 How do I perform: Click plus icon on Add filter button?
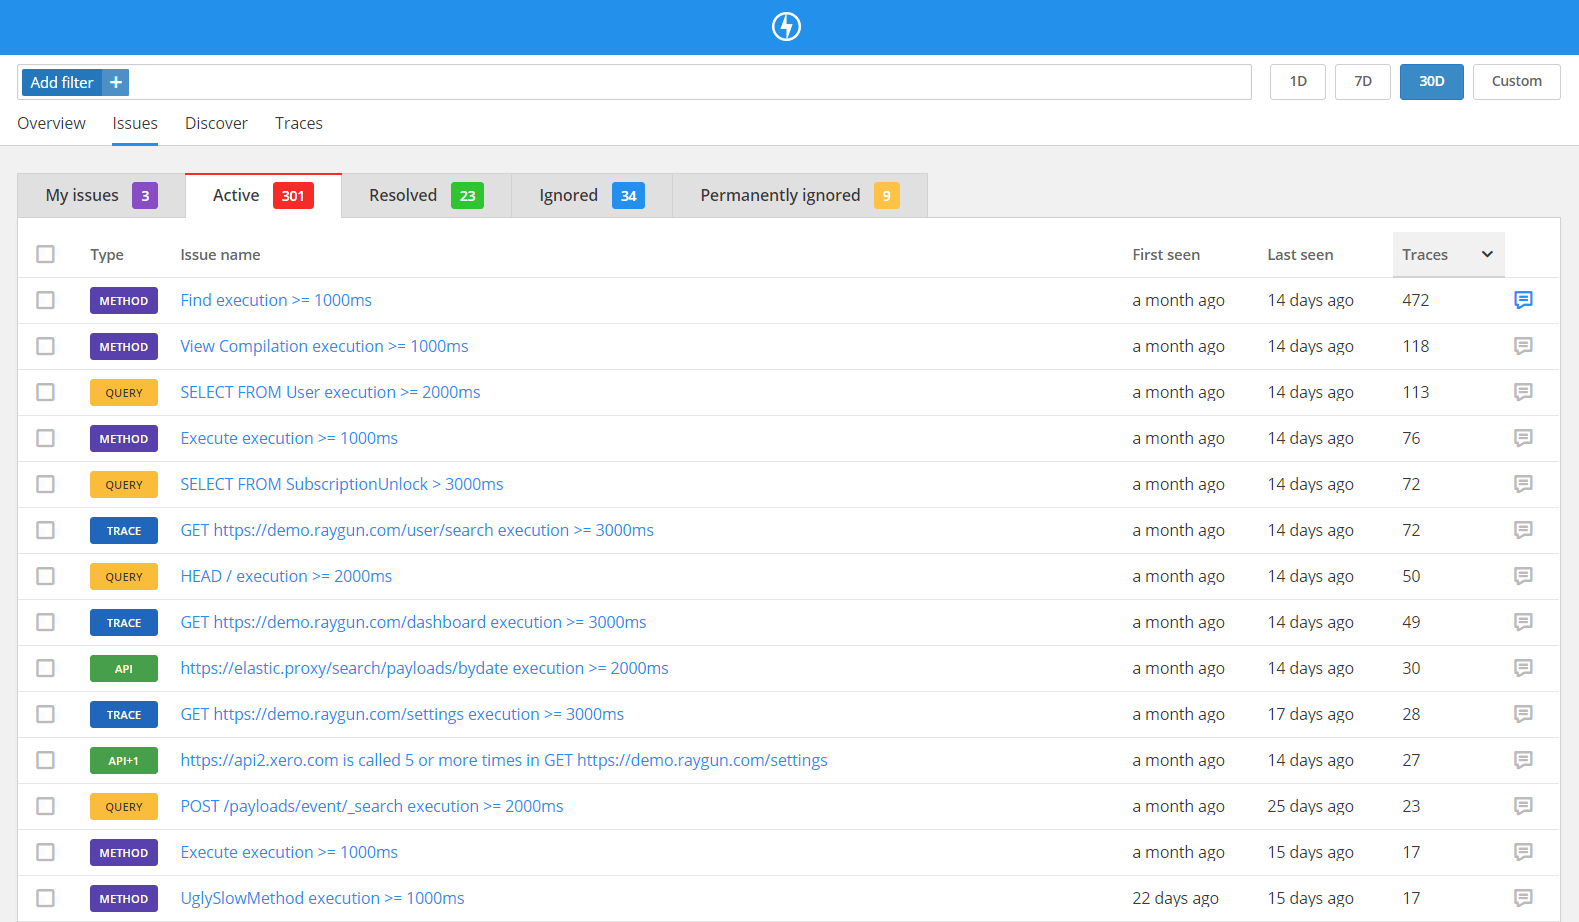coord(116,82)
